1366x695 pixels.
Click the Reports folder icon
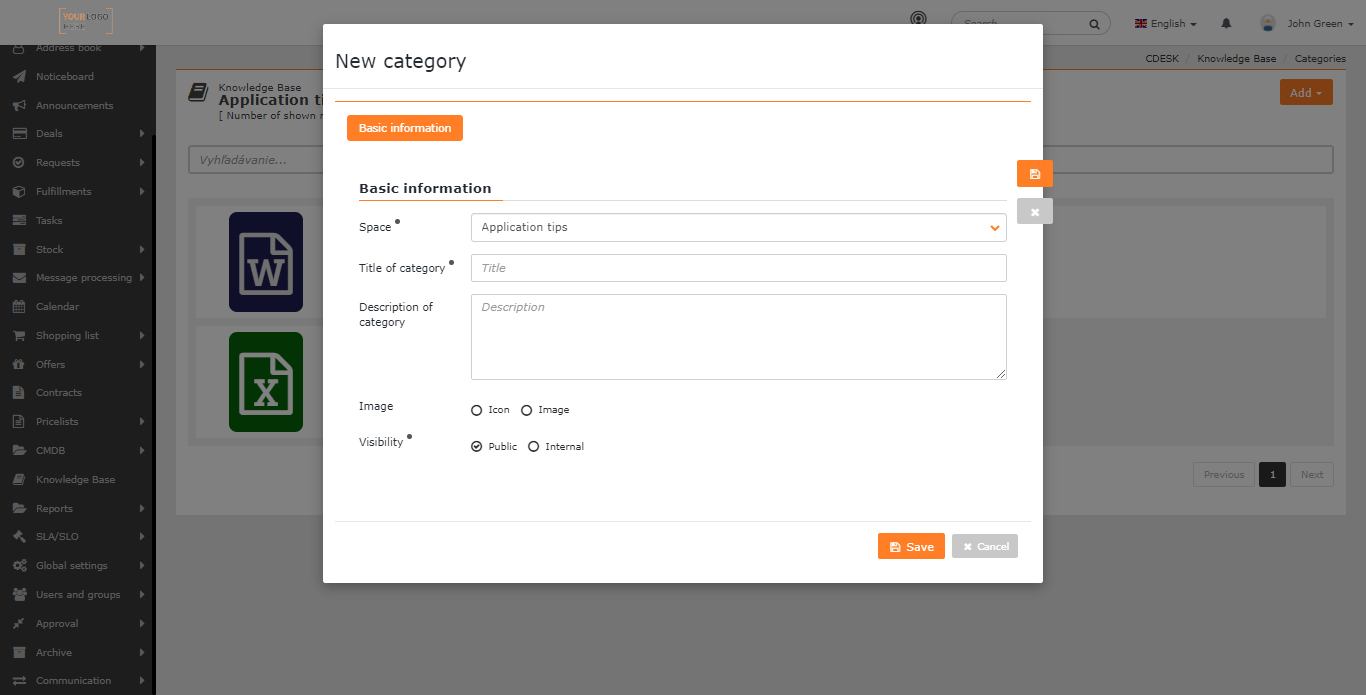[x=18, y=508]
